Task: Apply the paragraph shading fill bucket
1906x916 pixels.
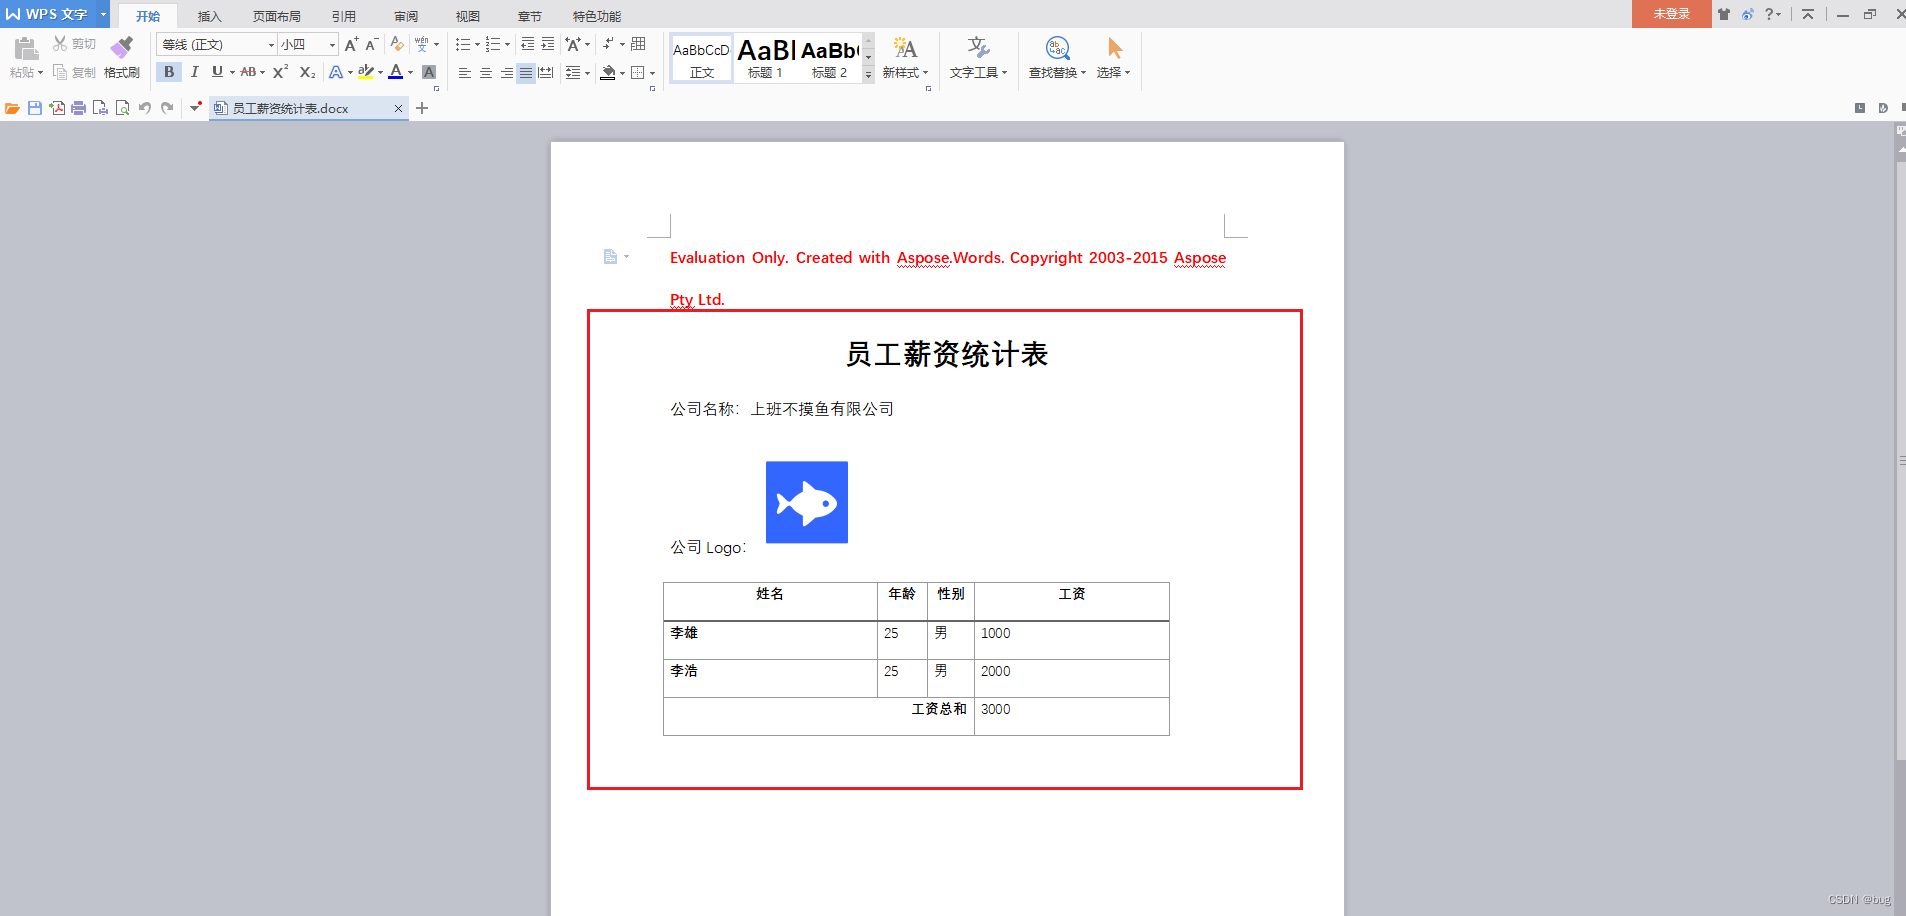Action: pyautogui.click(x=608, y=73)
